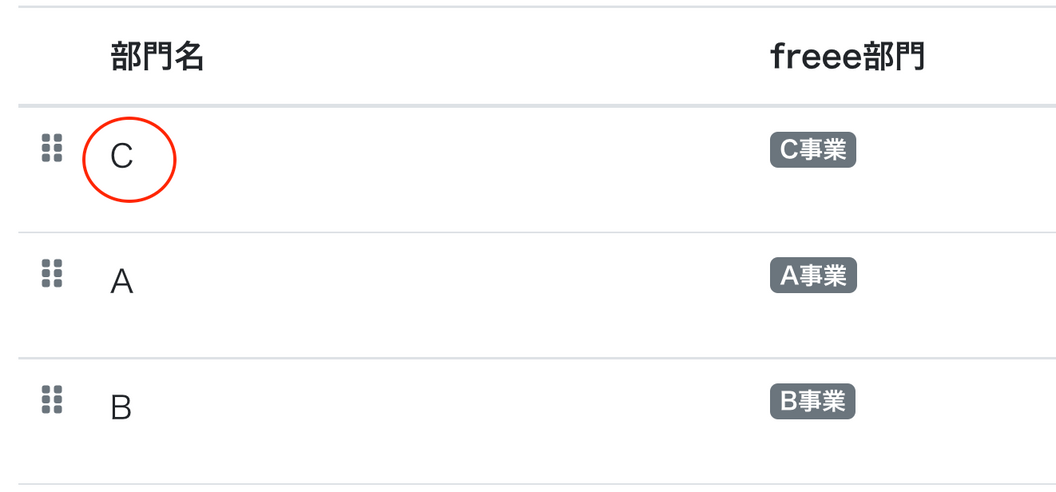1056x492 pixels.
Task: Click department name C circled in red
Action: pyautogui.click(x=122, y=157)
